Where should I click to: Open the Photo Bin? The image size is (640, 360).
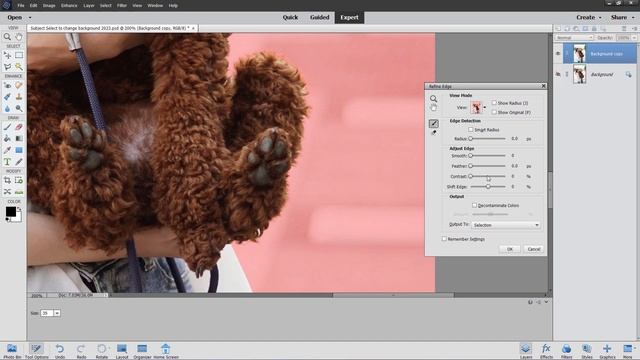pyautogui.click(x=12, y=351)
